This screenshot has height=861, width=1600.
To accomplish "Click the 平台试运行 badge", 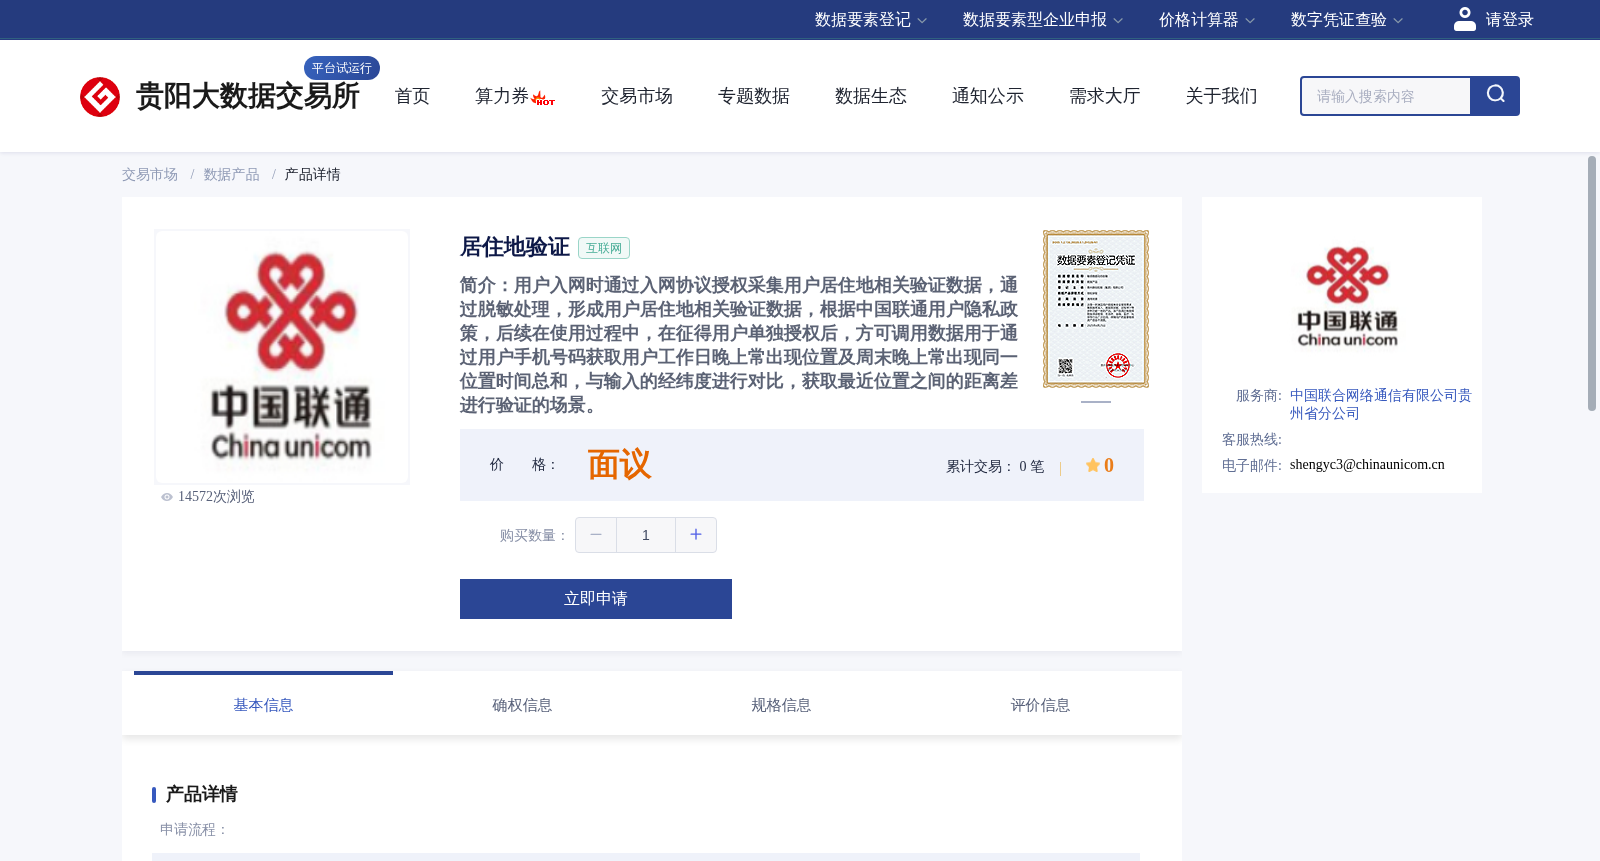I will pyautogui.click(x=342, y=68).
